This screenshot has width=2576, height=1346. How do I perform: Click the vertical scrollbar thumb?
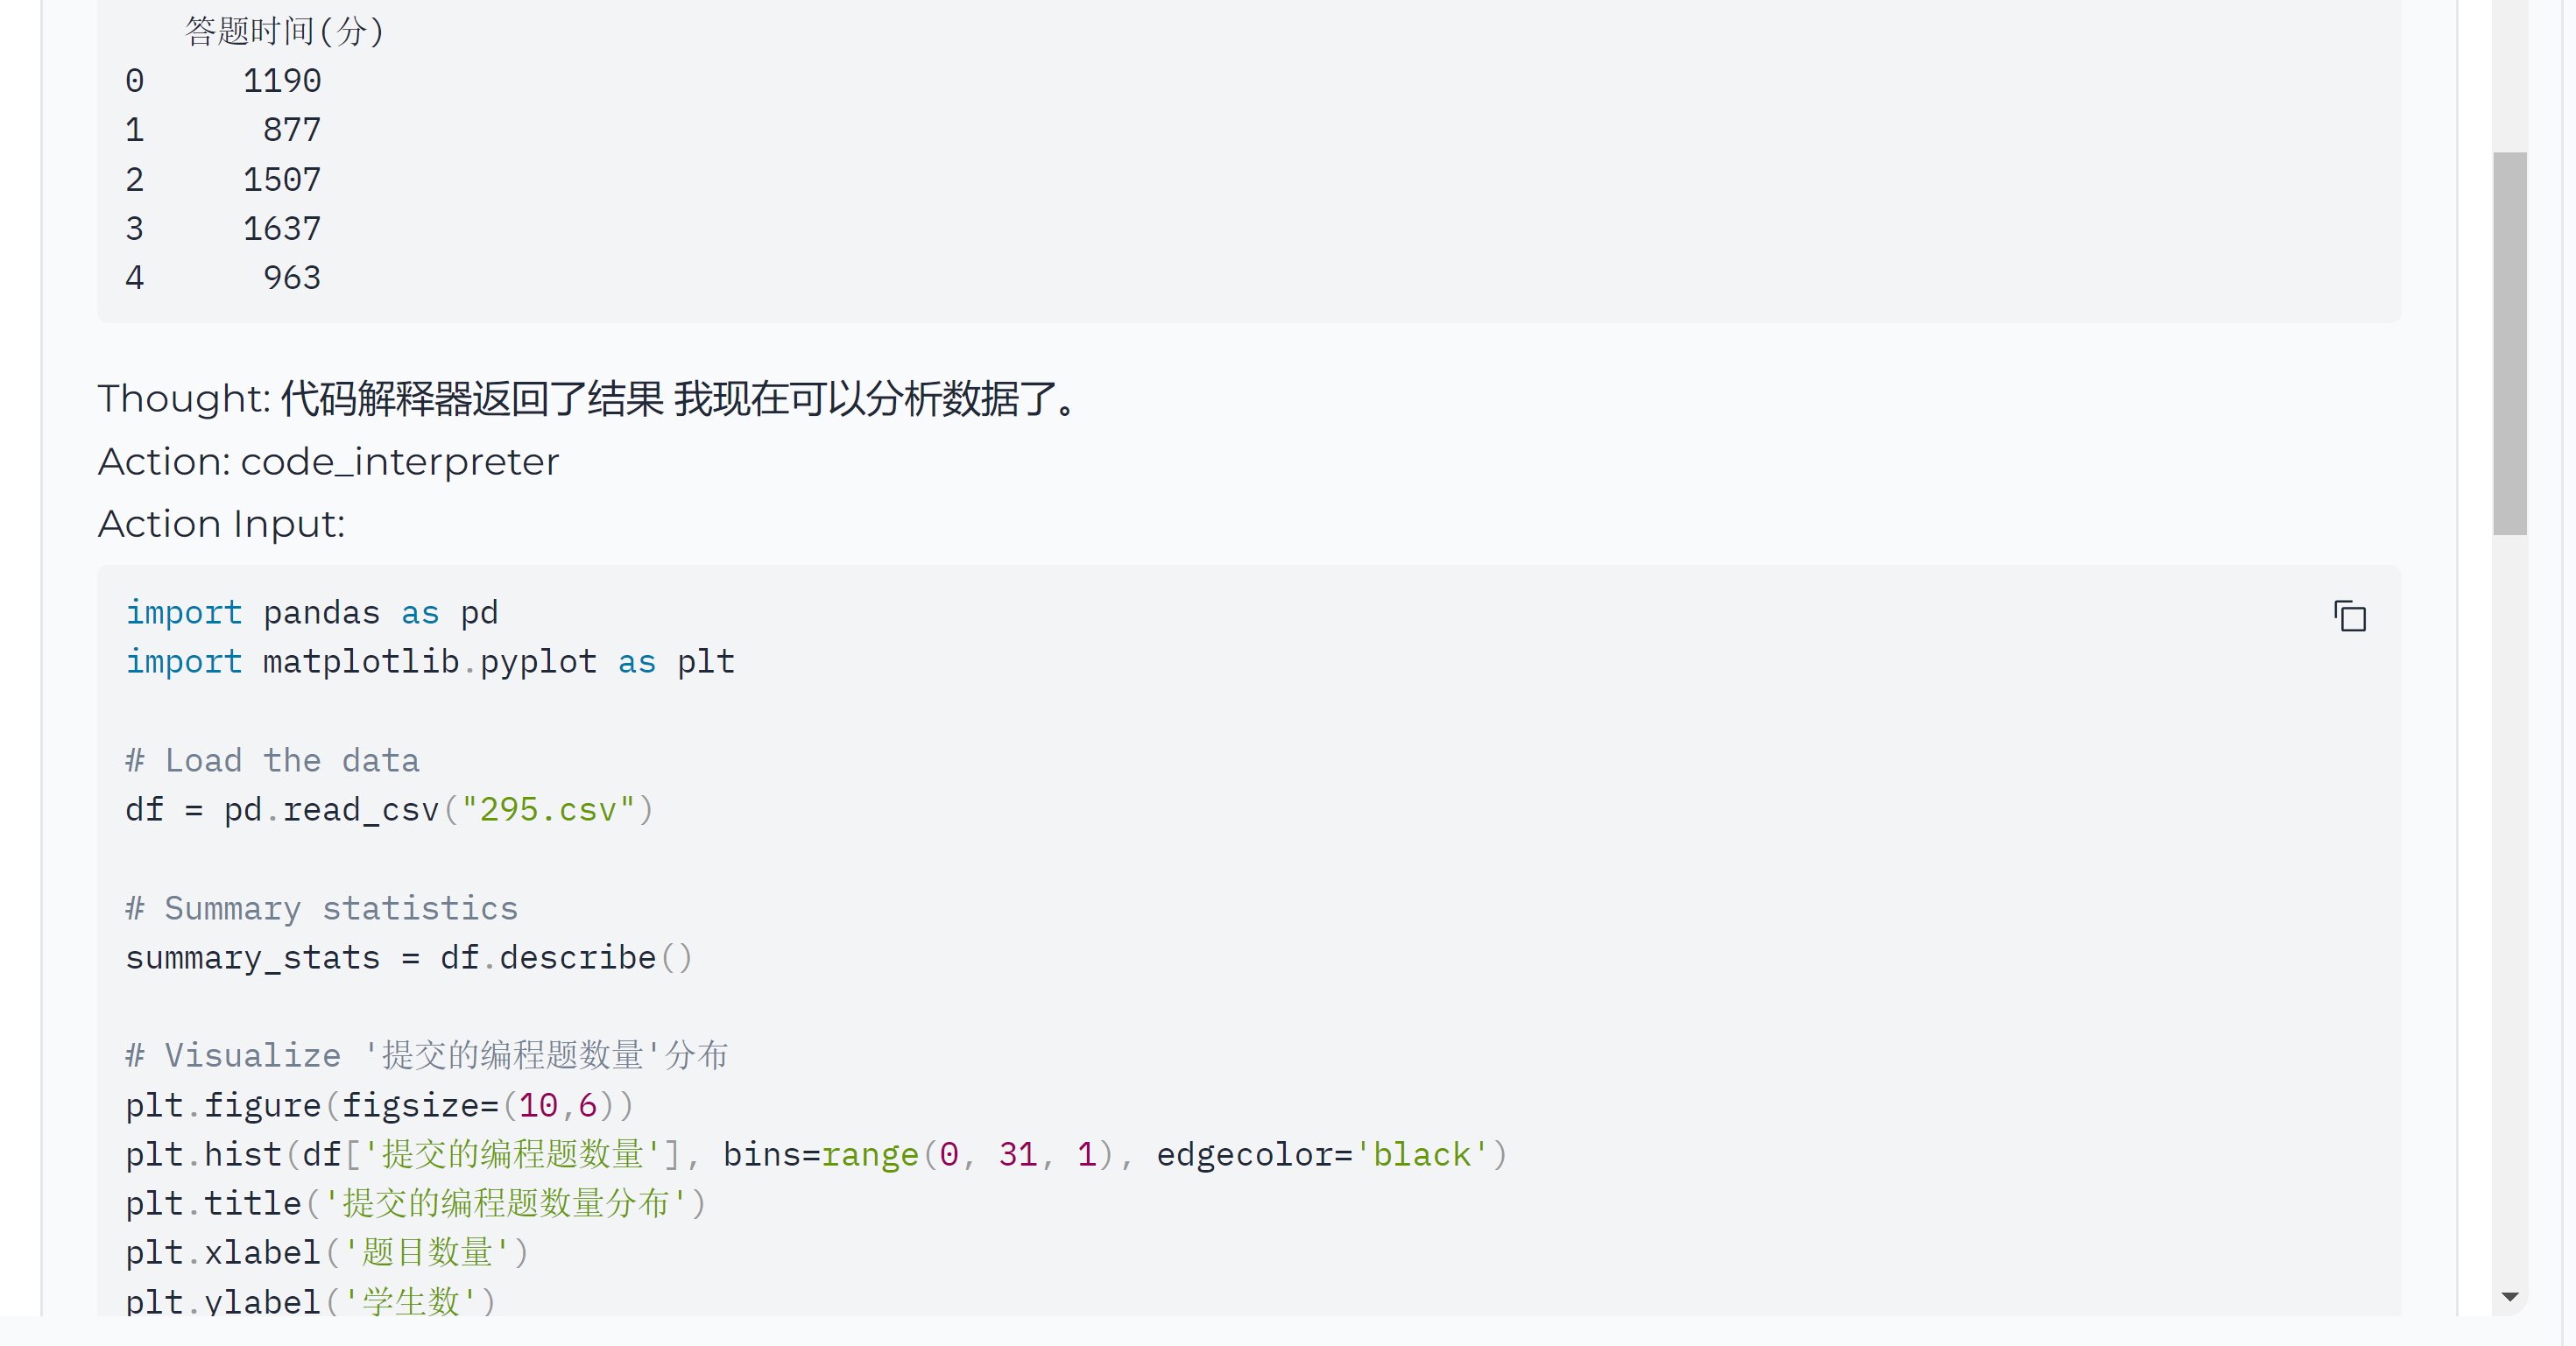point(2509,343)
